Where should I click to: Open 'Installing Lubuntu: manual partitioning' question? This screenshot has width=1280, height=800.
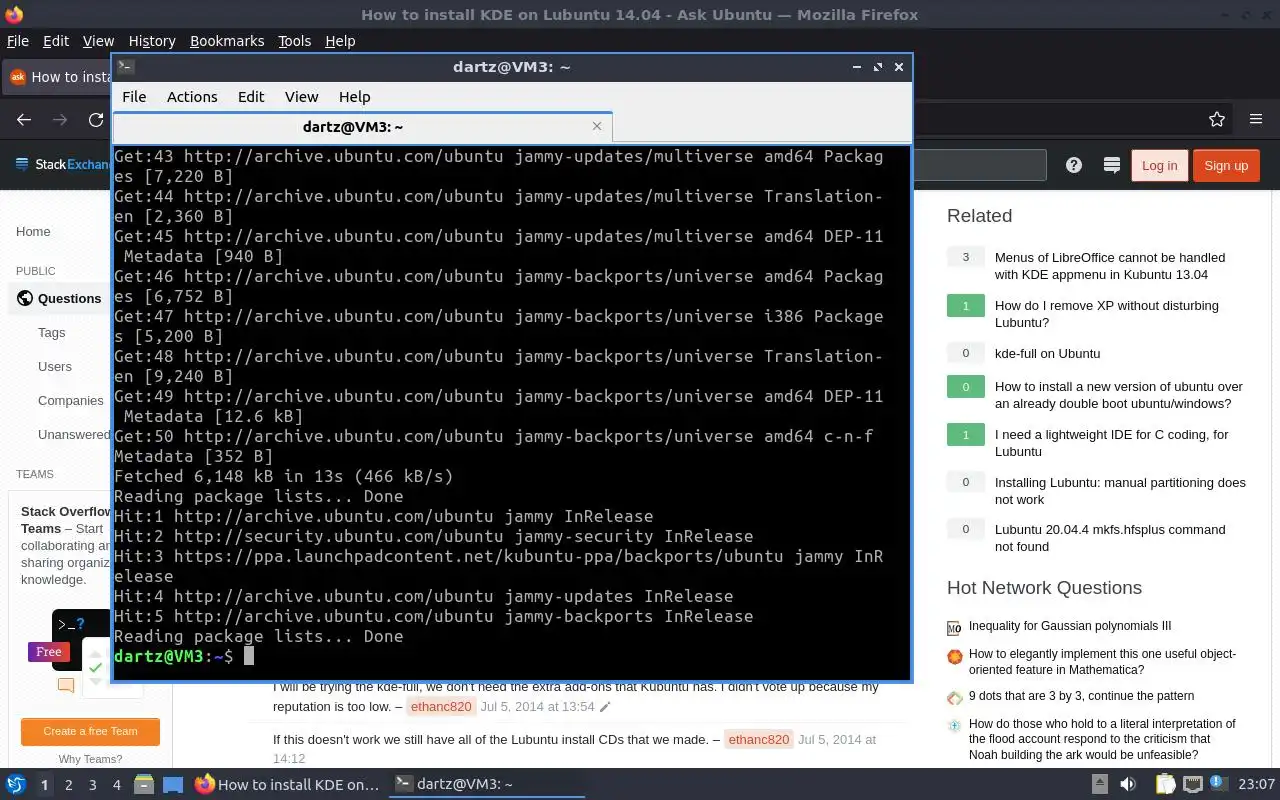(1120, 491)
